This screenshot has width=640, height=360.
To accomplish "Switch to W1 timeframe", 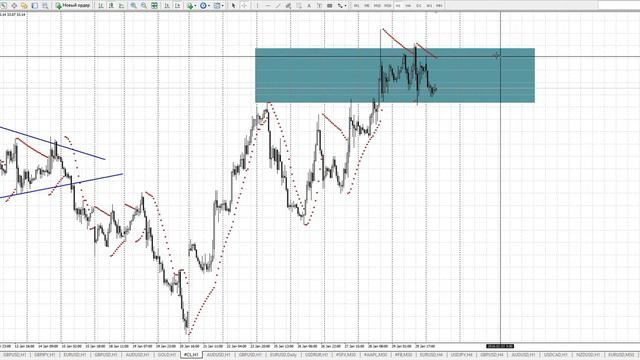I will [429, 6].
